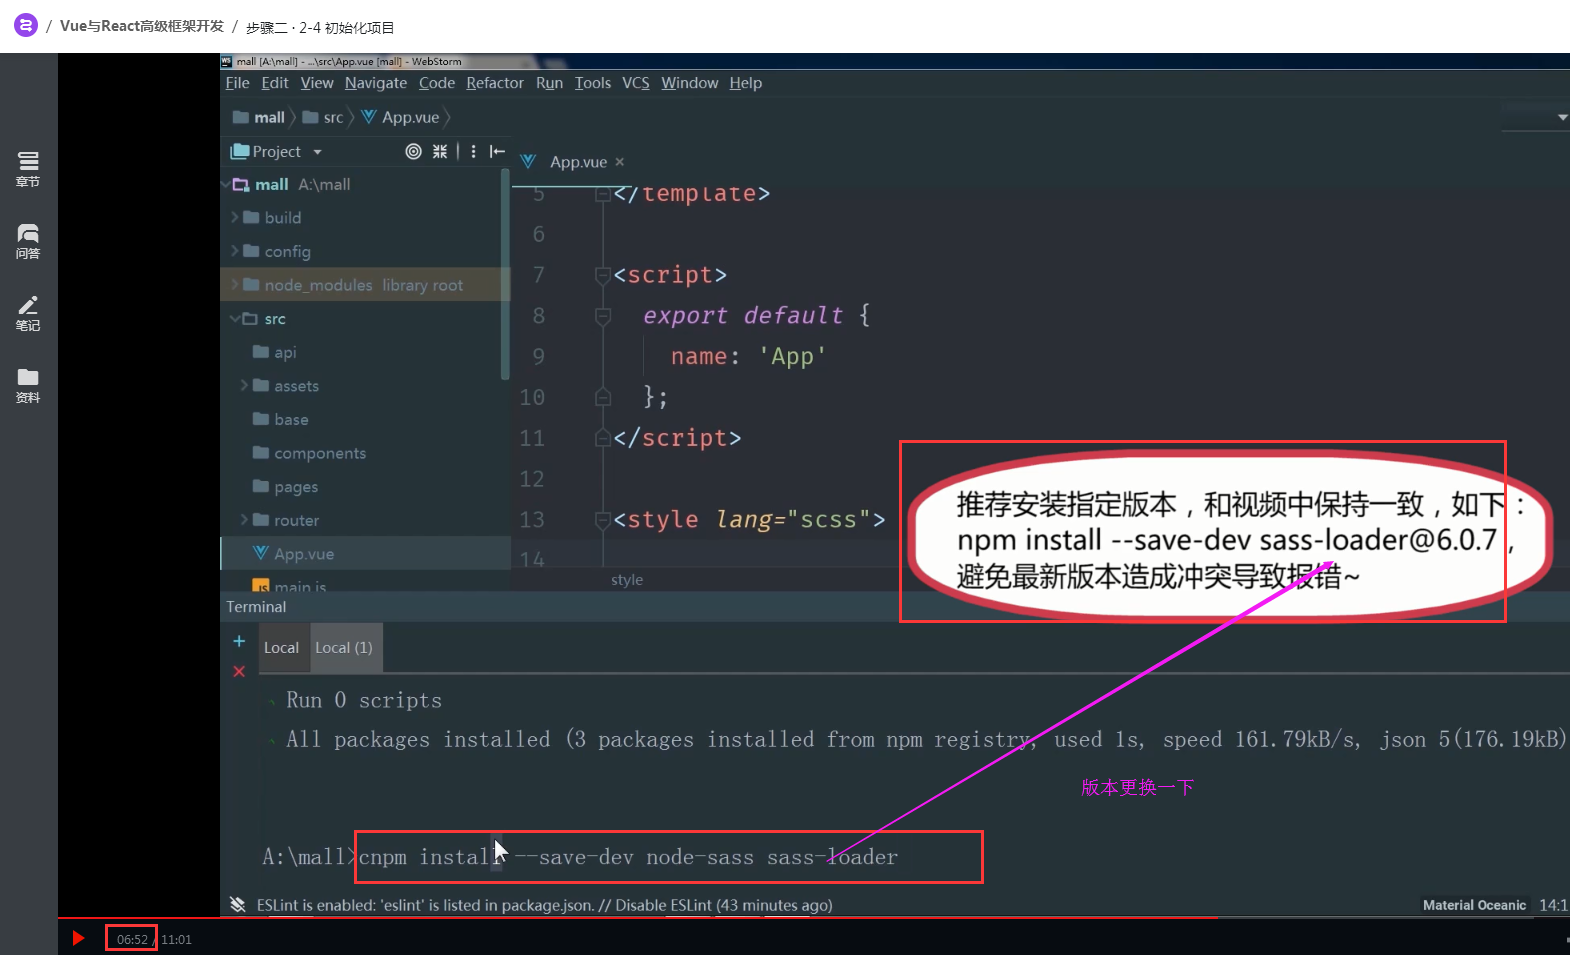The image size is (1570, 955).
Task: Click the Material Oceanic theme indicator
Action: click(1474, 905)
